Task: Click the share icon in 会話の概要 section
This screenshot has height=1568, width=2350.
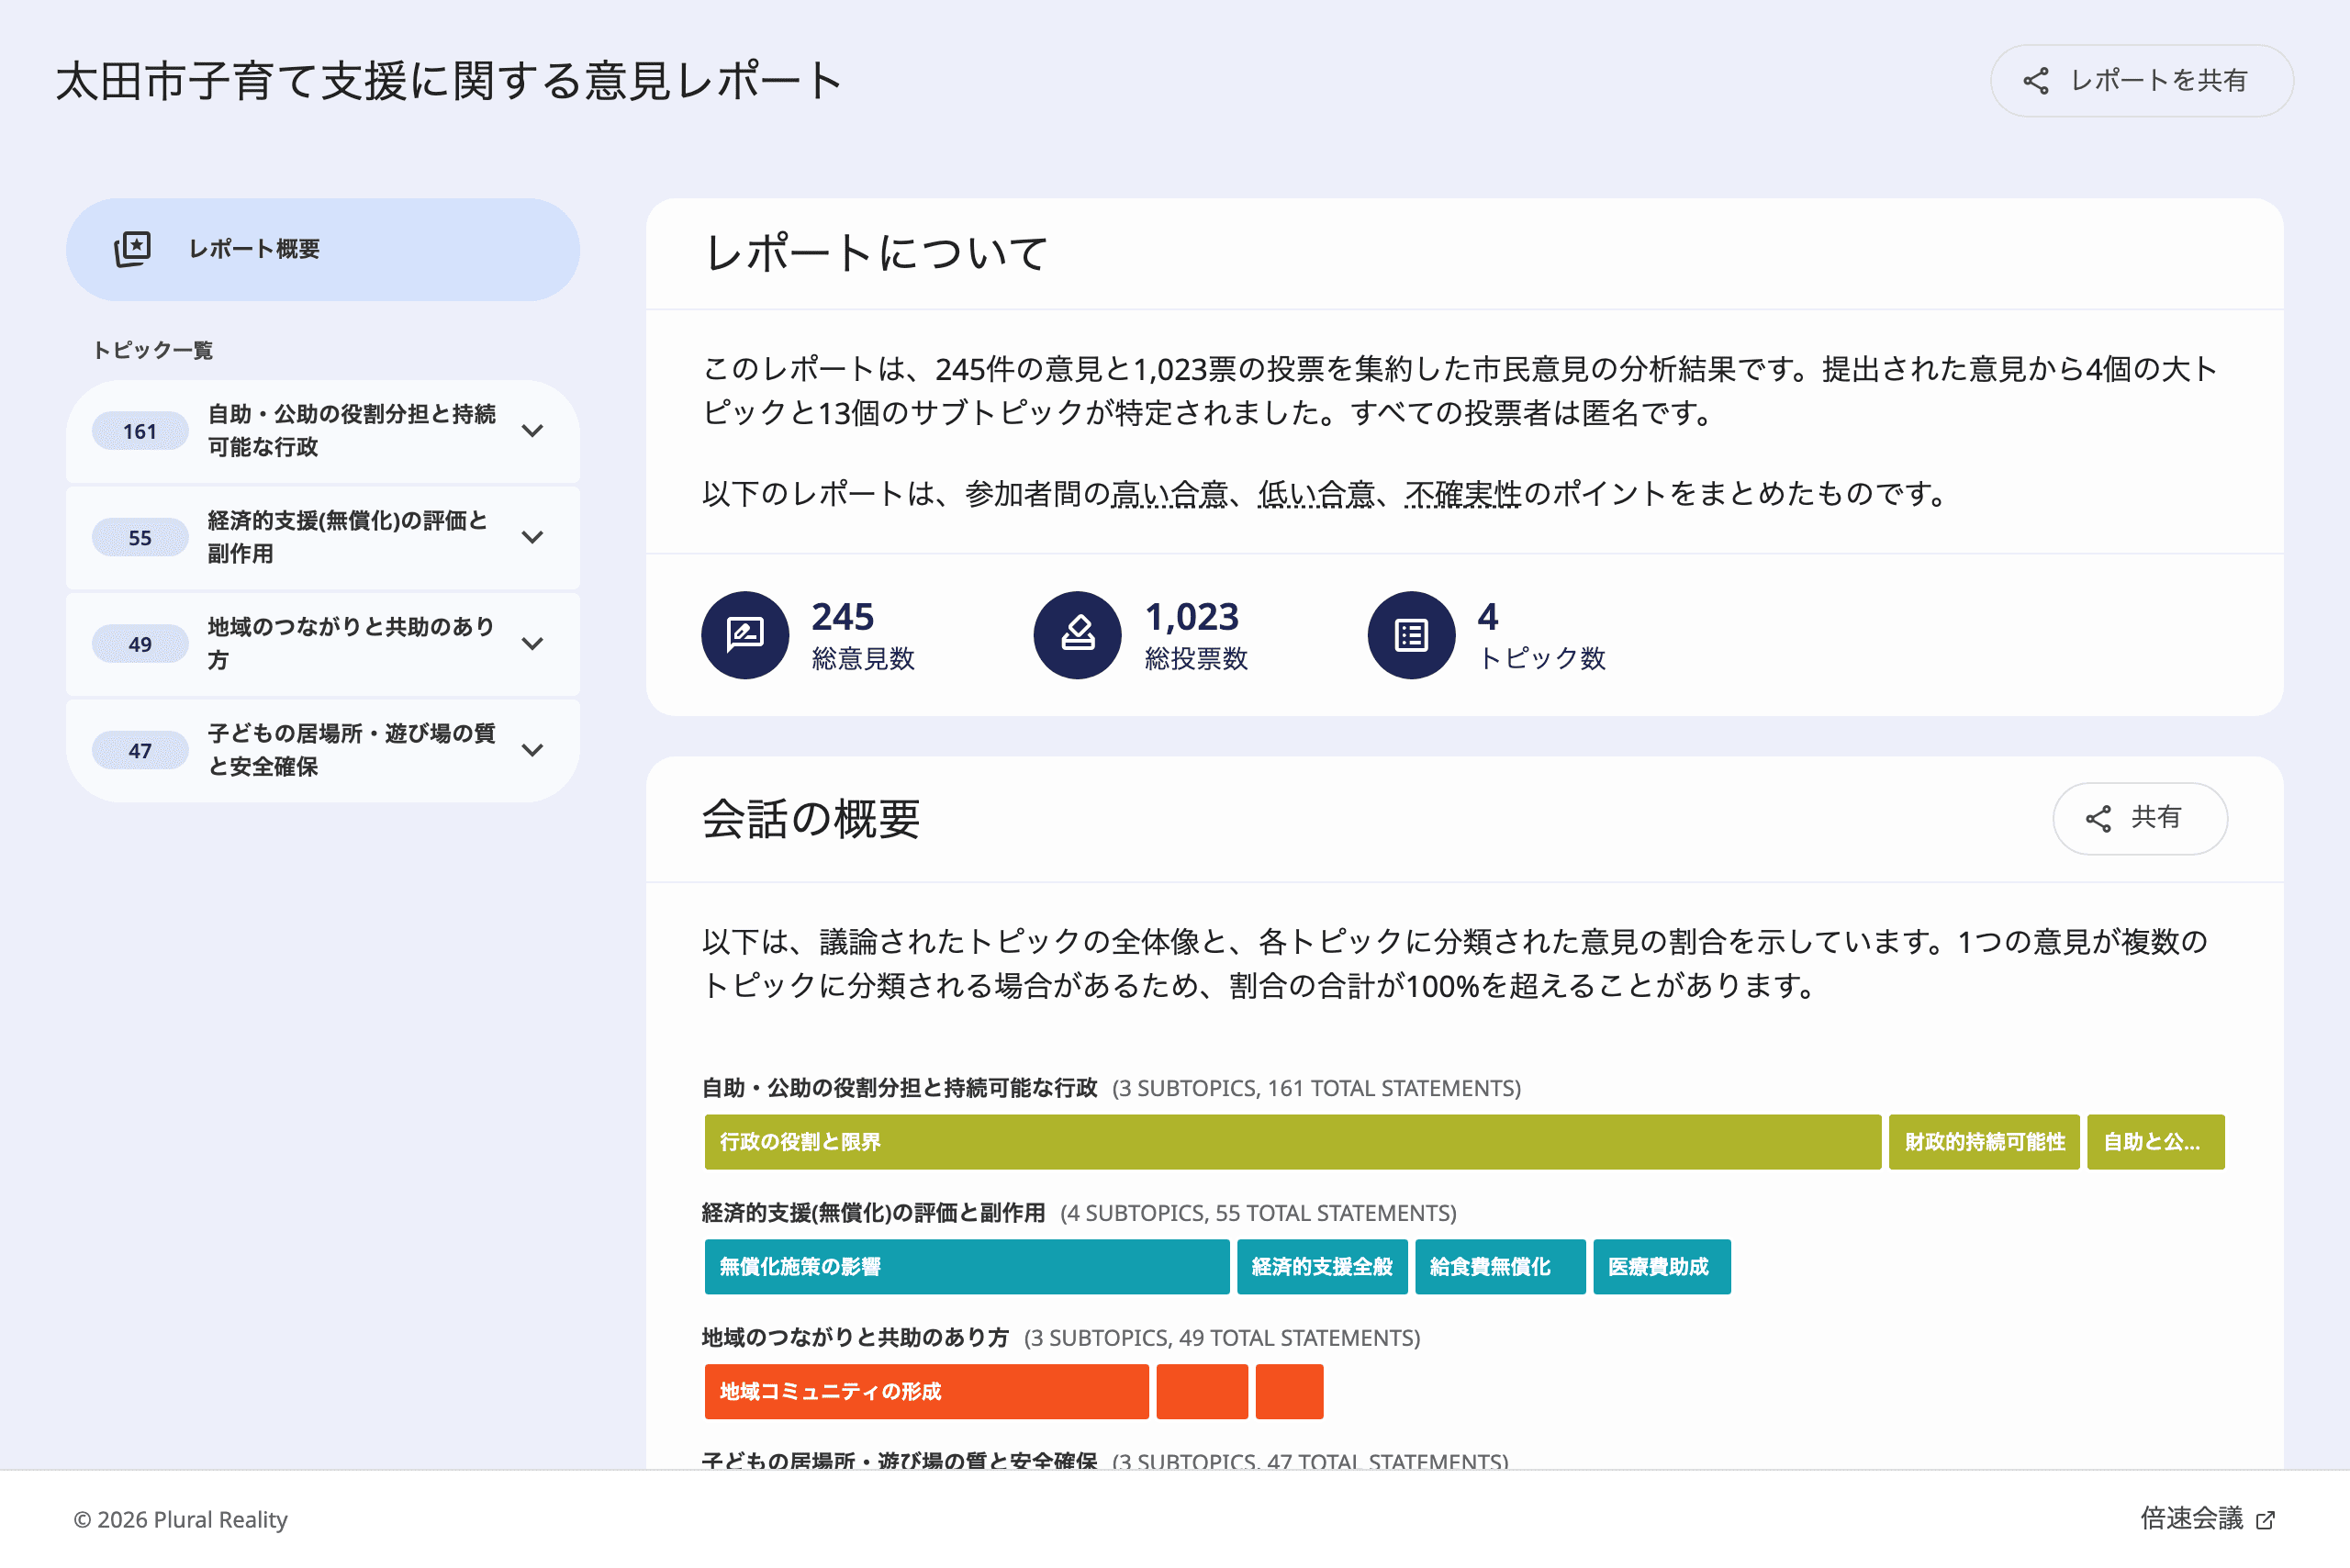Action: click(x=2101, y=818)
